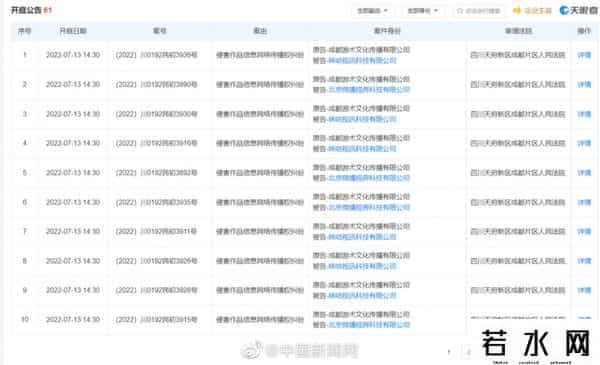The image size is (600, 365).
Task: Open the defendant company link in row 5
Action: click(369, 178)
